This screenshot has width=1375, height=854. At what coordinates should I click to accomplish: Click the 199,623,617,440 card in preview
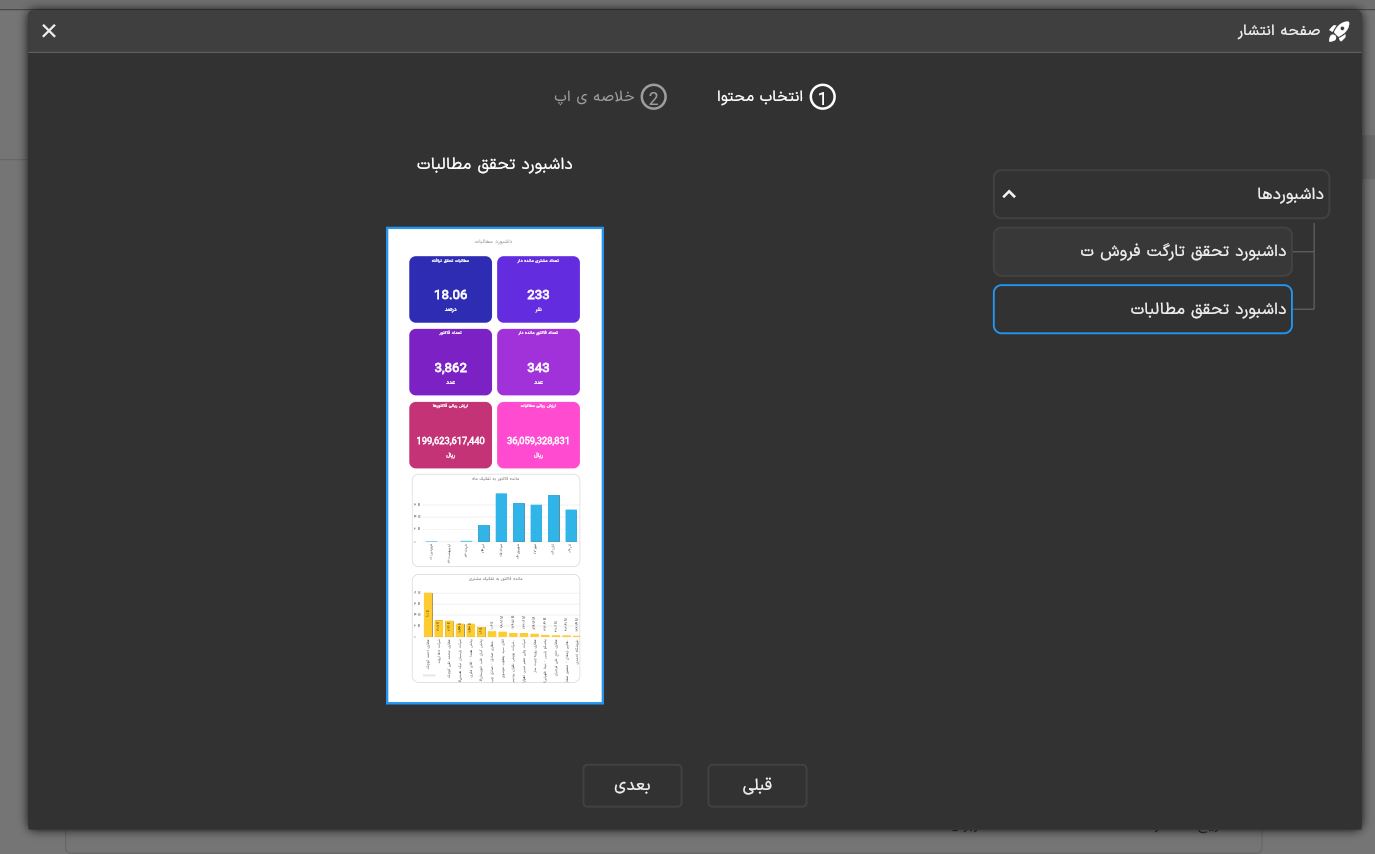[x=450, y=435]
